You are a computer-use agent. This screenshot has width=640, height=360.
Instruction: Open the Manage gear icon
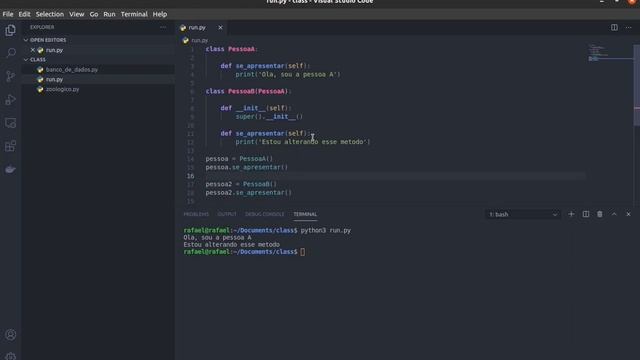pos(11,356)
